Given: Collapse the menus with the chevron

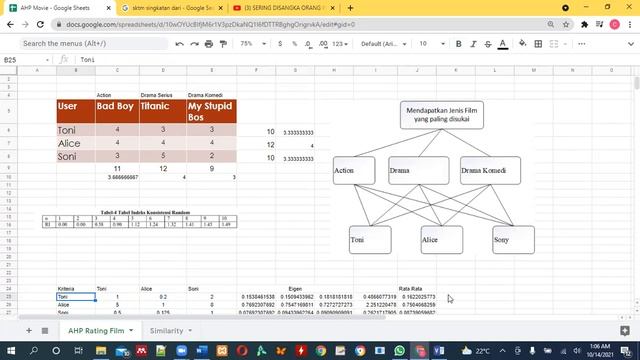Looking at the screenshot, I should [x=631, y=44].
